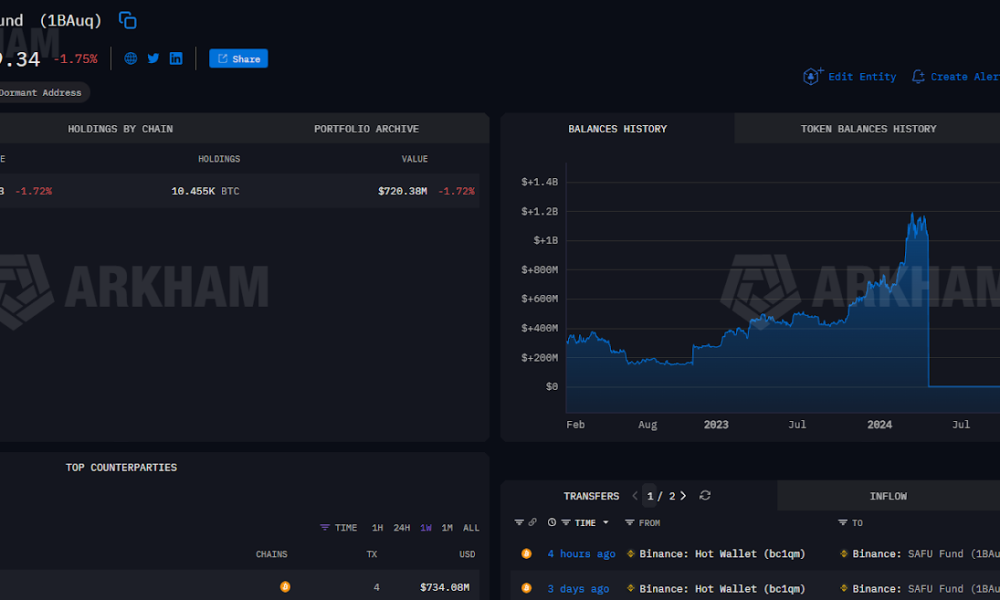Go to transfers page 2 with next arrow

coord(683,495)
